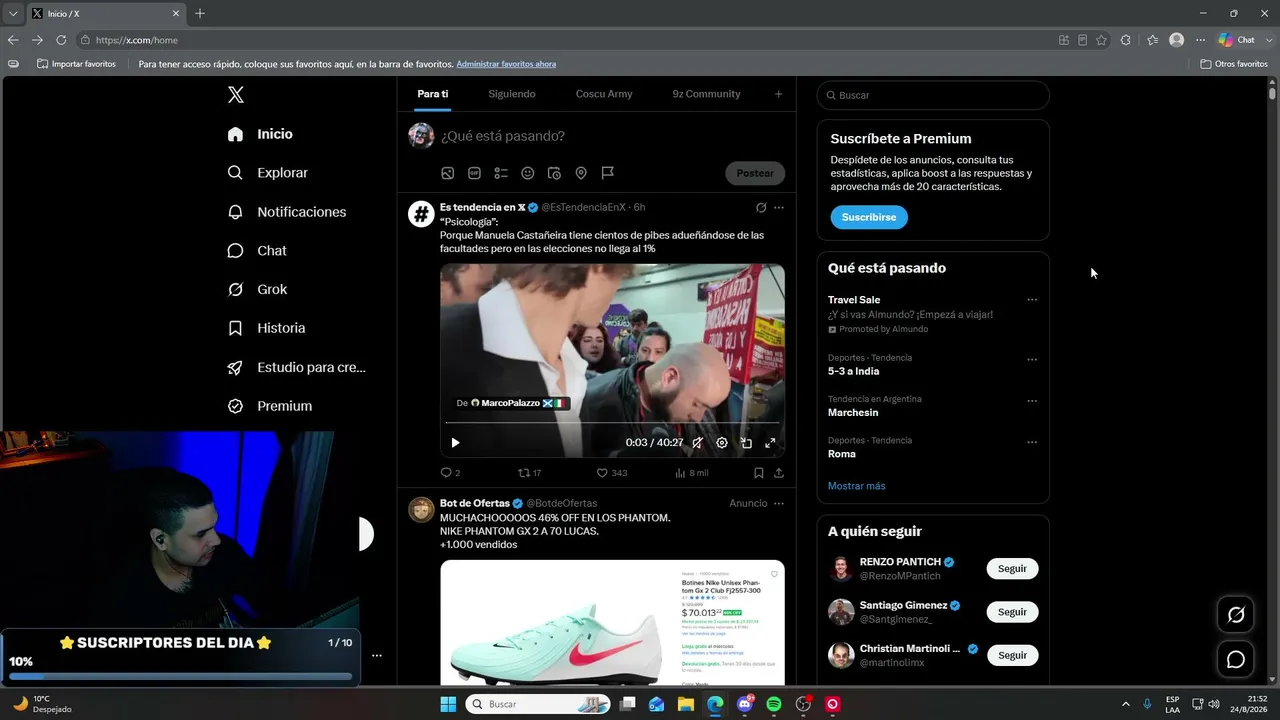The height and width of the screenshot is (720, 1280).
Task: Open Premium from the sidebar menu
Action: click(270, 406)
